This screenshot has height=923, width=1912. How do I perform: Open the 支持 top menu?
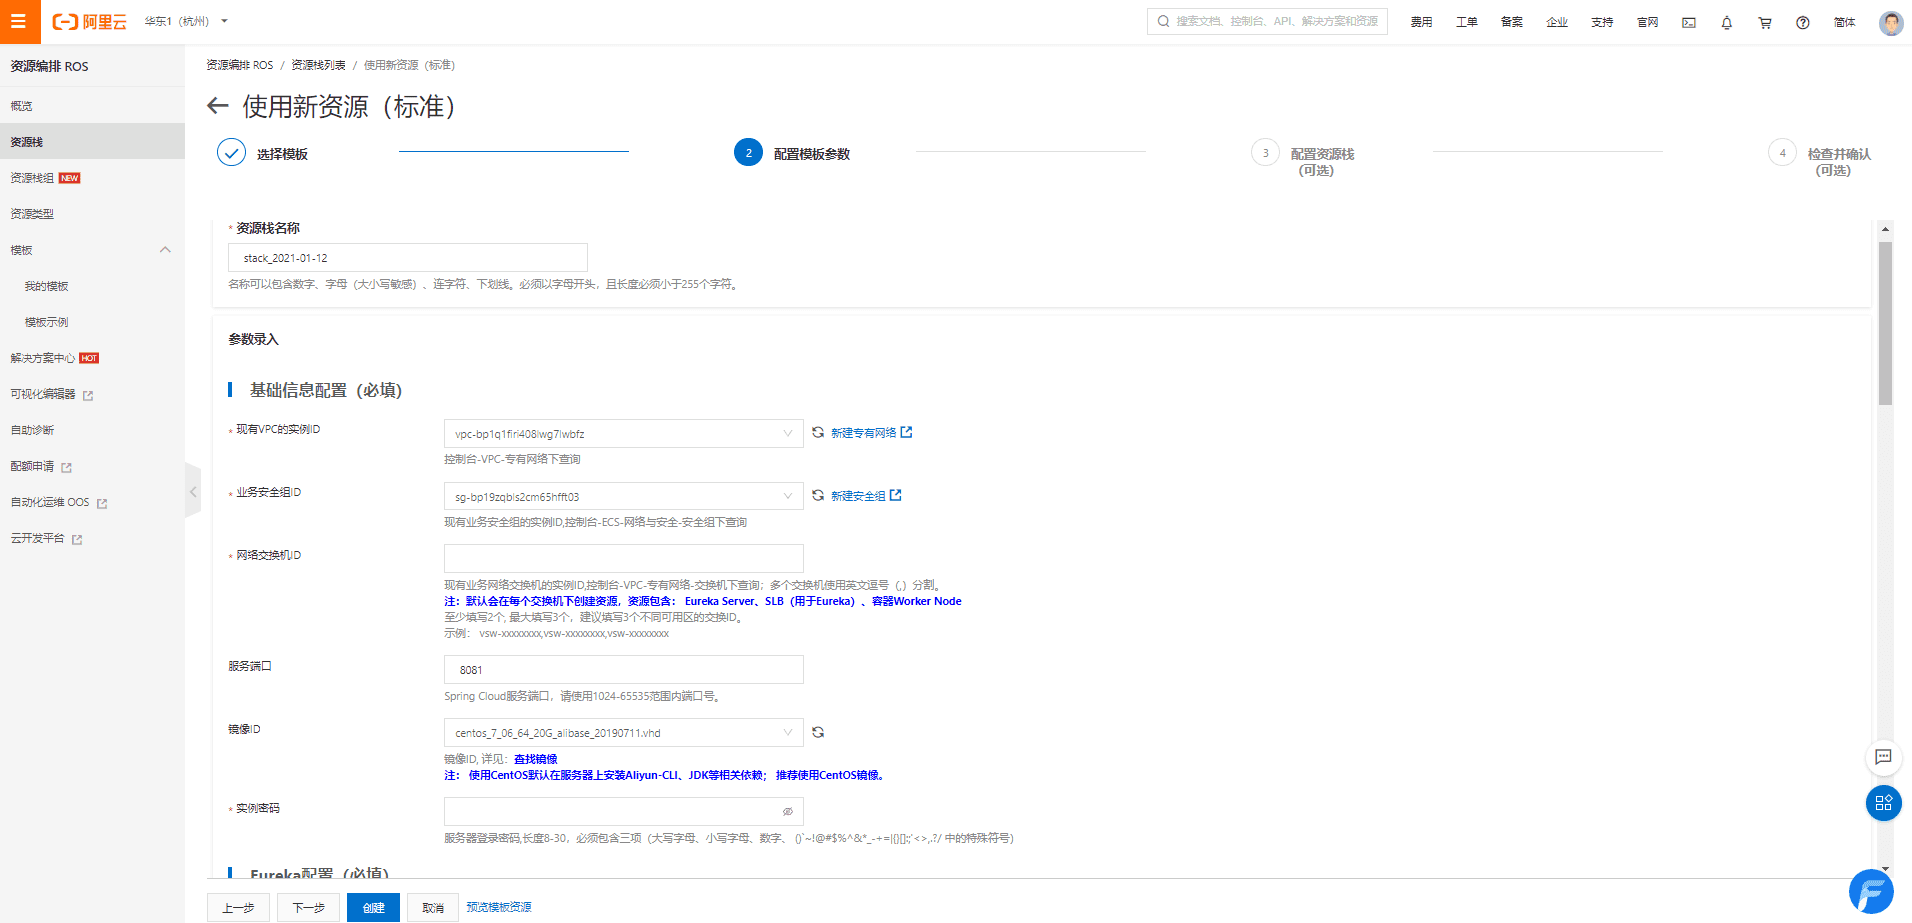1602,22
